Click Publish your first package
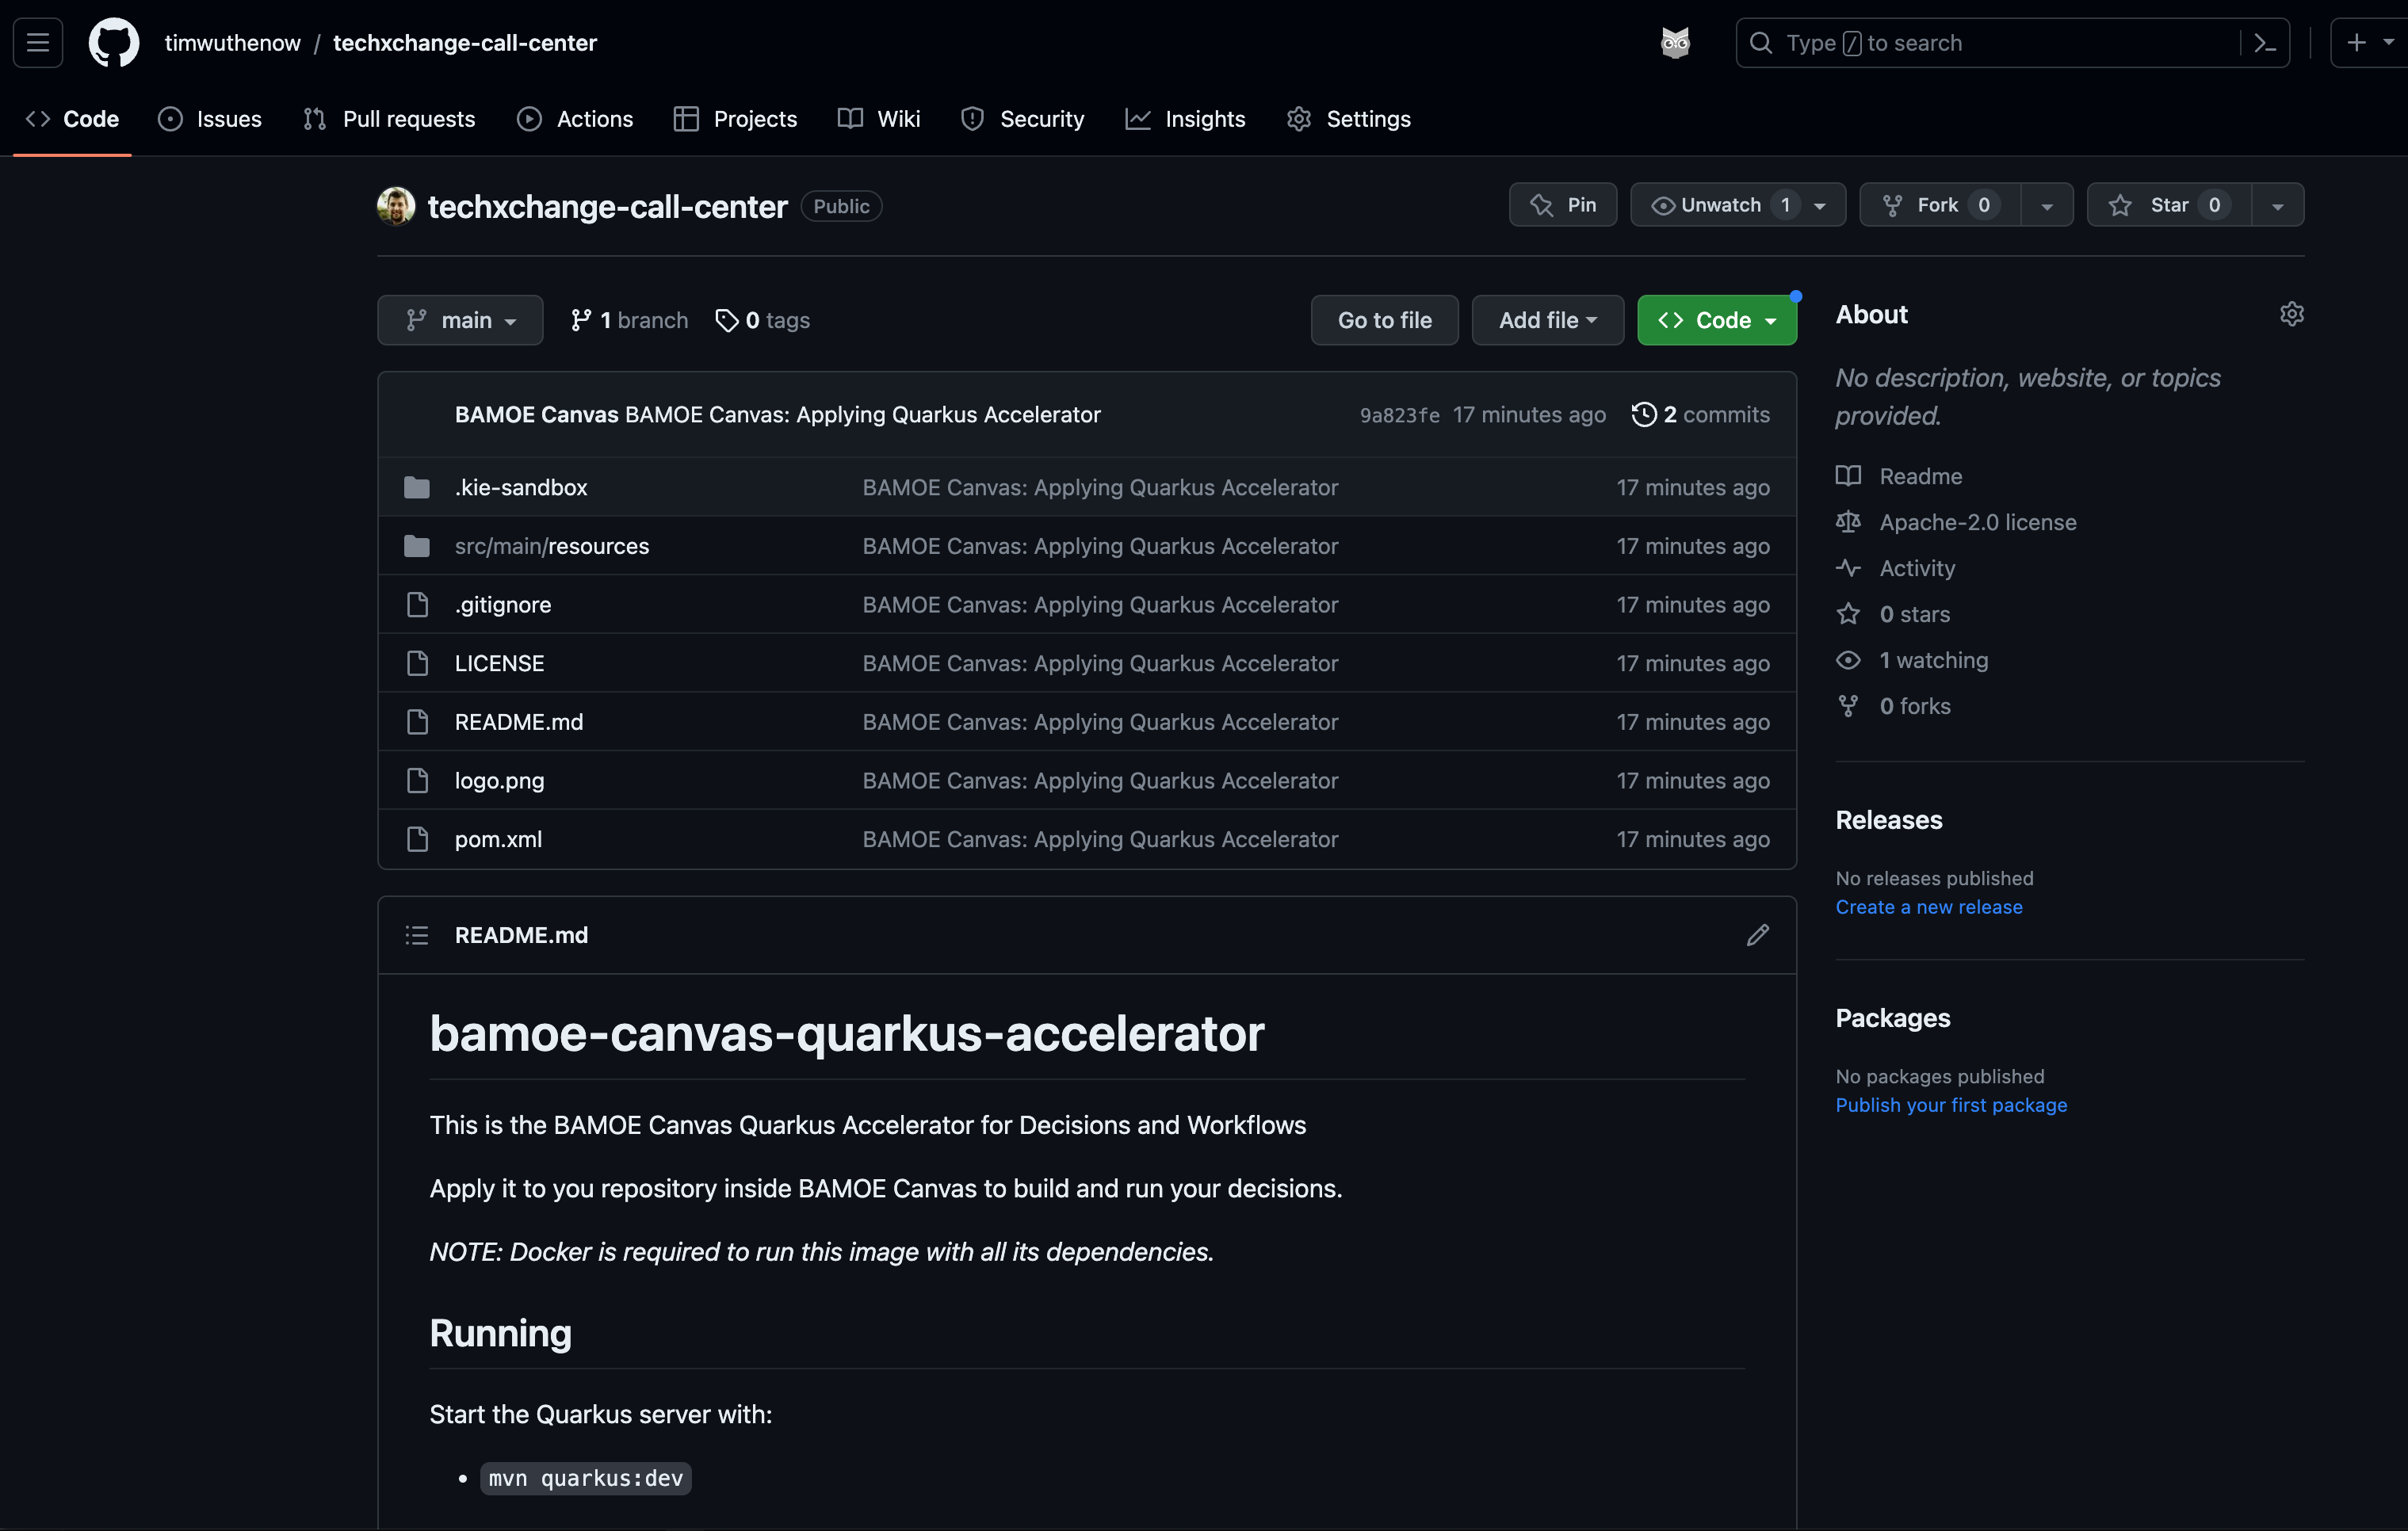 coord(1950,1105)
